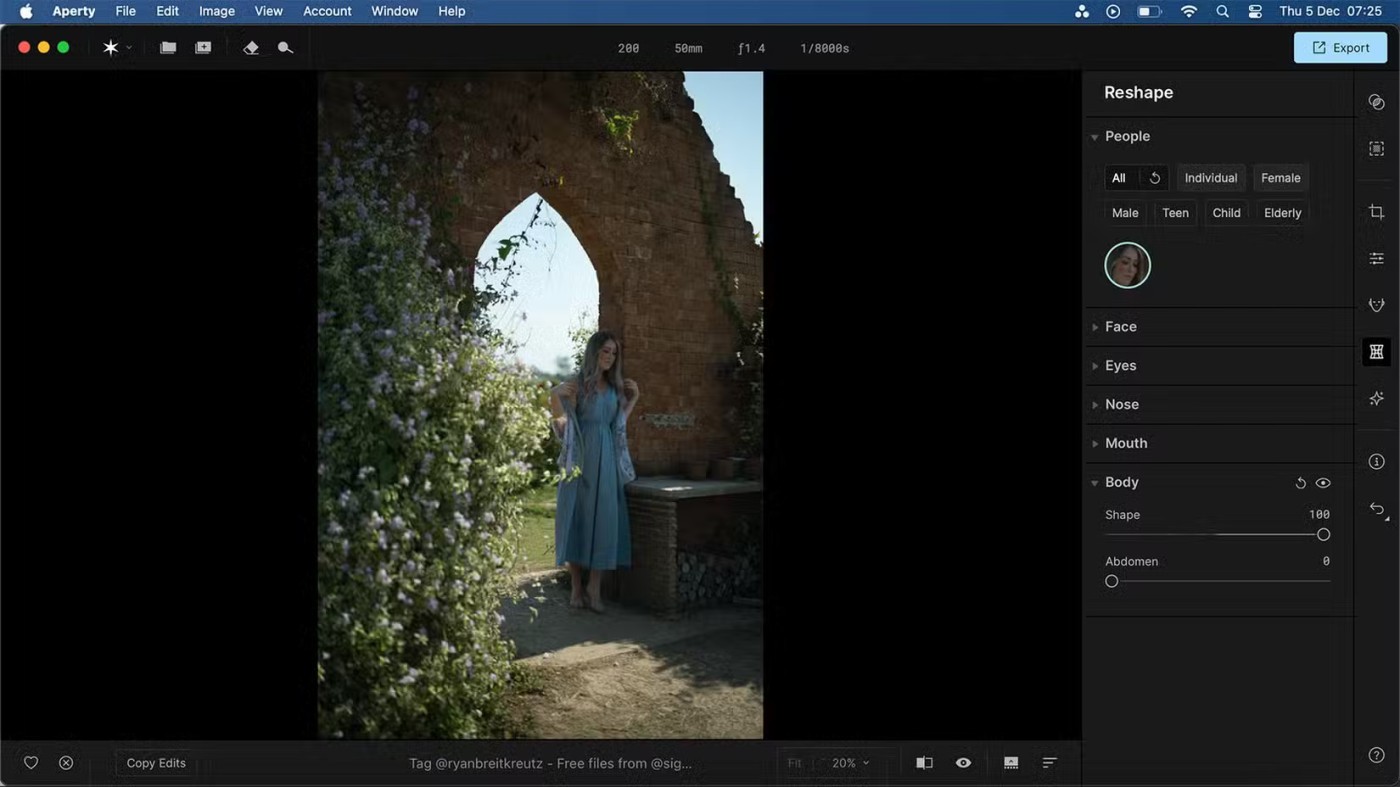Toggle Body effect visibility eye
The width and height of the screenshot is (1400, 787).
point(1323,483)
